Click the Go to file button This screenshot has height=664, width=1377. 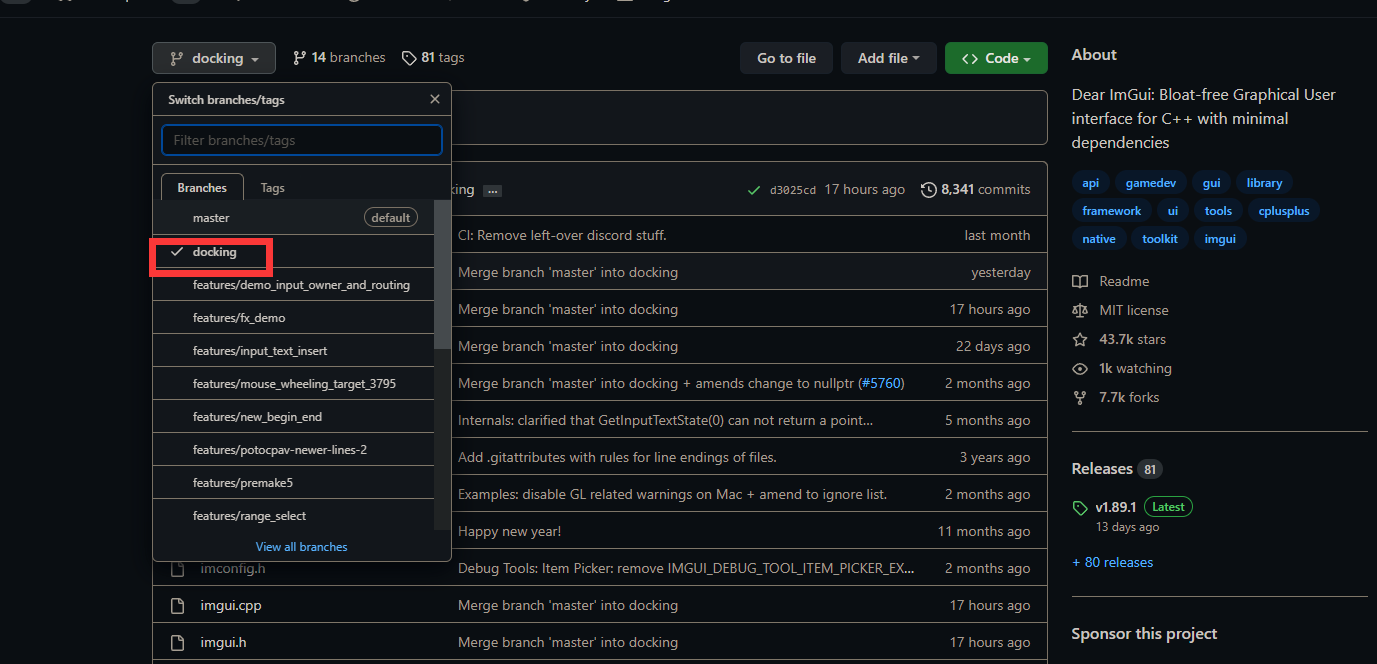point(786,58)
